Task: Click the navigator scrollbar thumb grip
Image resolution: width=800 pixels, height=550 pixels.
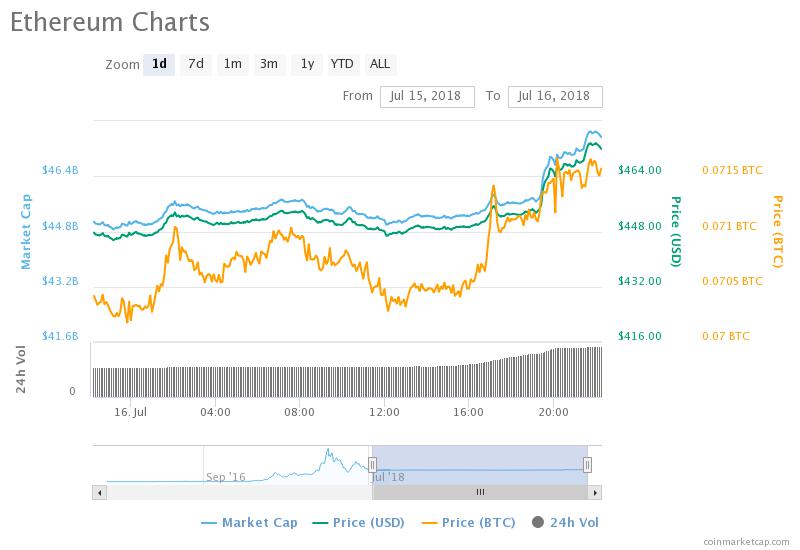Action: click(480, 492)
